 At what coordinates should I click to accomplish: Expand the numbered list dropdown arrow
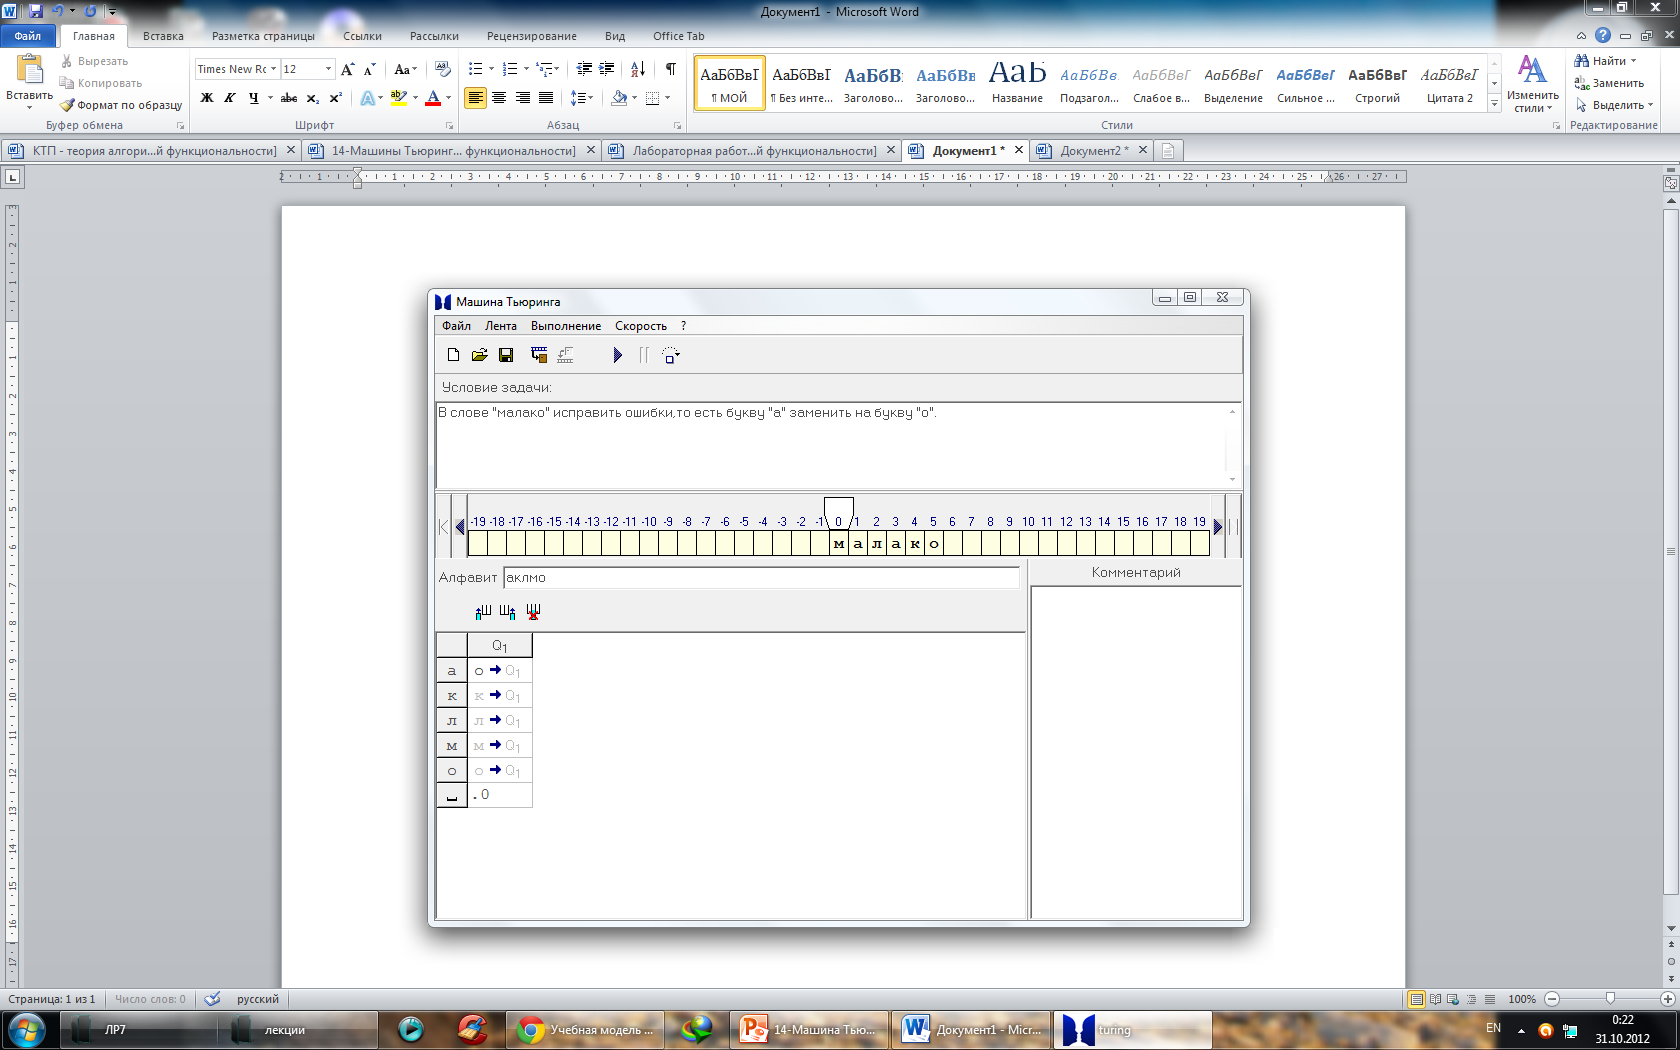click(525, 69)
